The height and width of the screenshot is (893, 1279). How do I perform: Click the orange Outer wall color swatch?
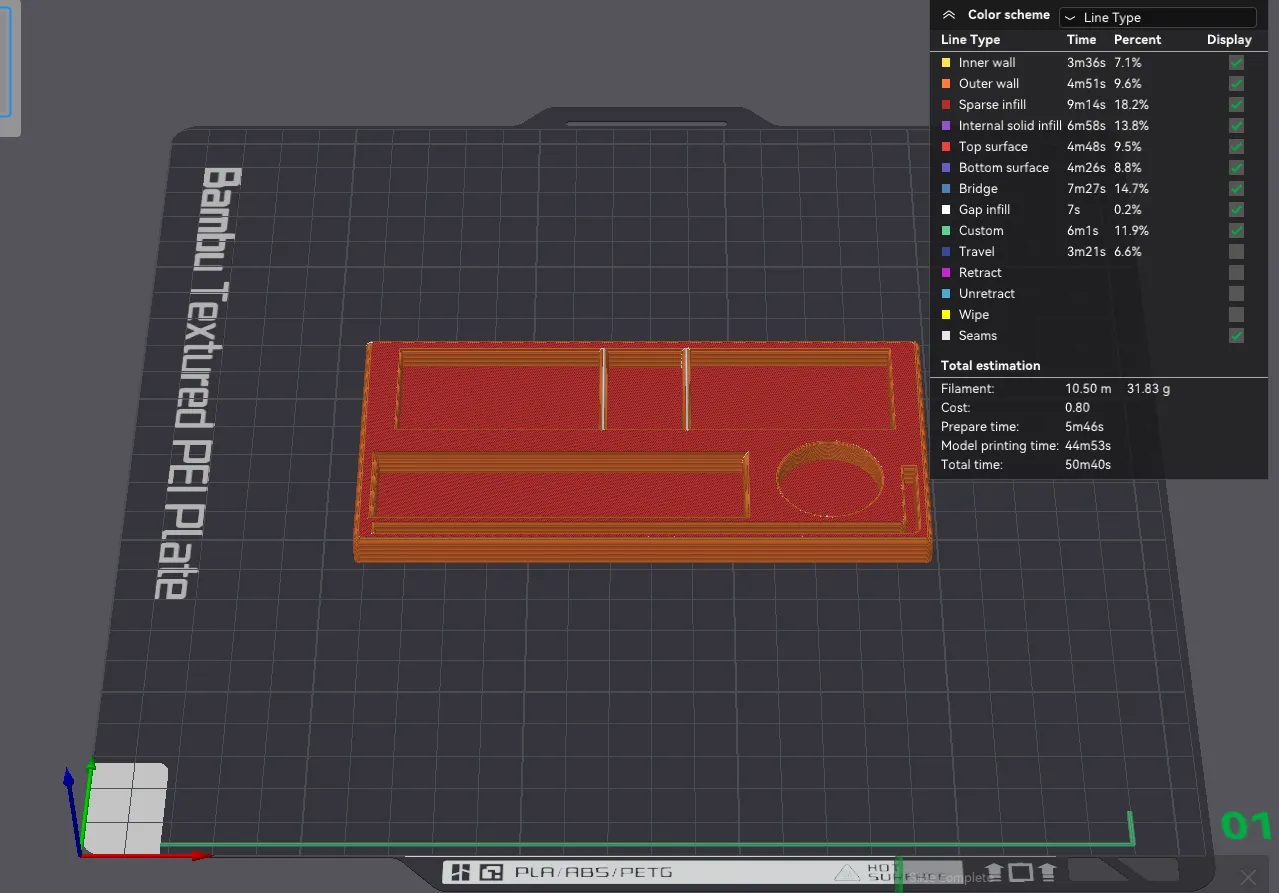[946, 84]
